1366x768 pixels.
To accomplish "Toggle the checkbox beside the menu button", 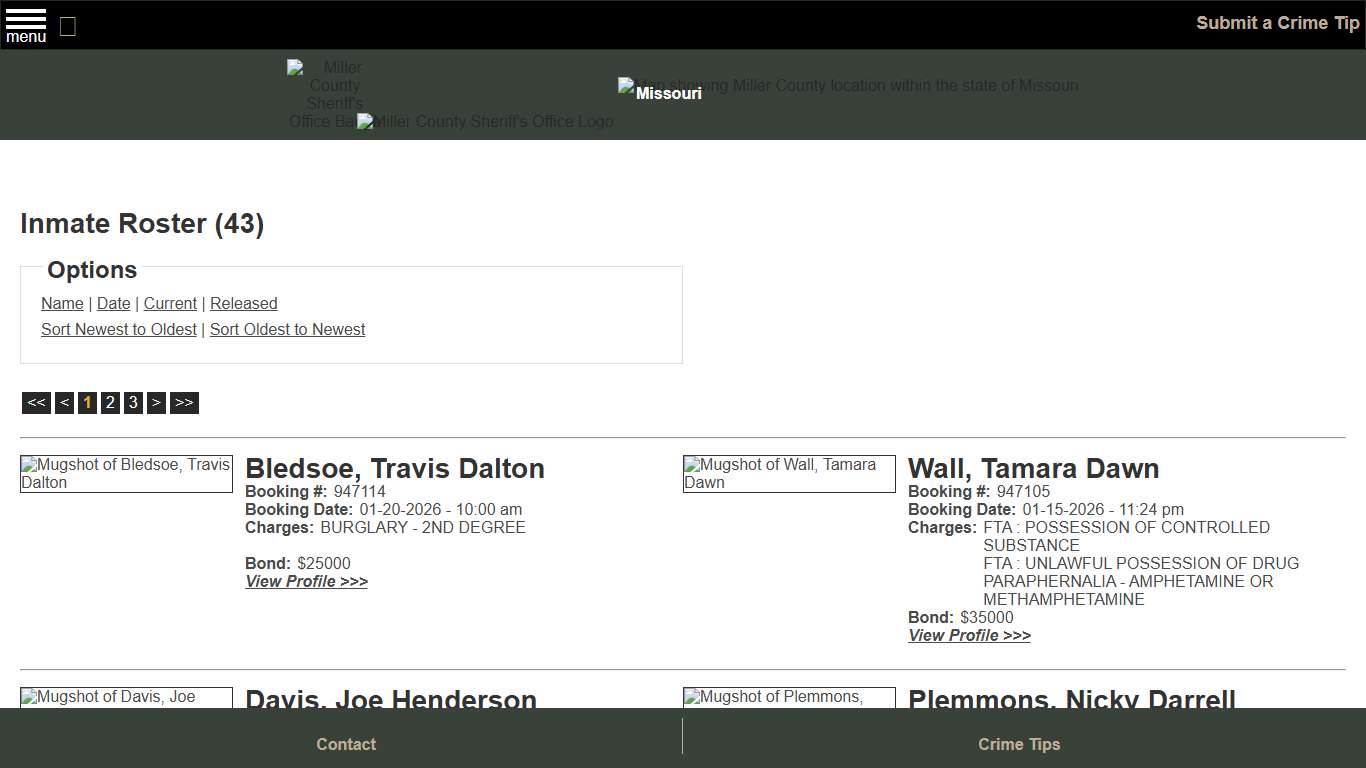I will click(x=67, y=27).
